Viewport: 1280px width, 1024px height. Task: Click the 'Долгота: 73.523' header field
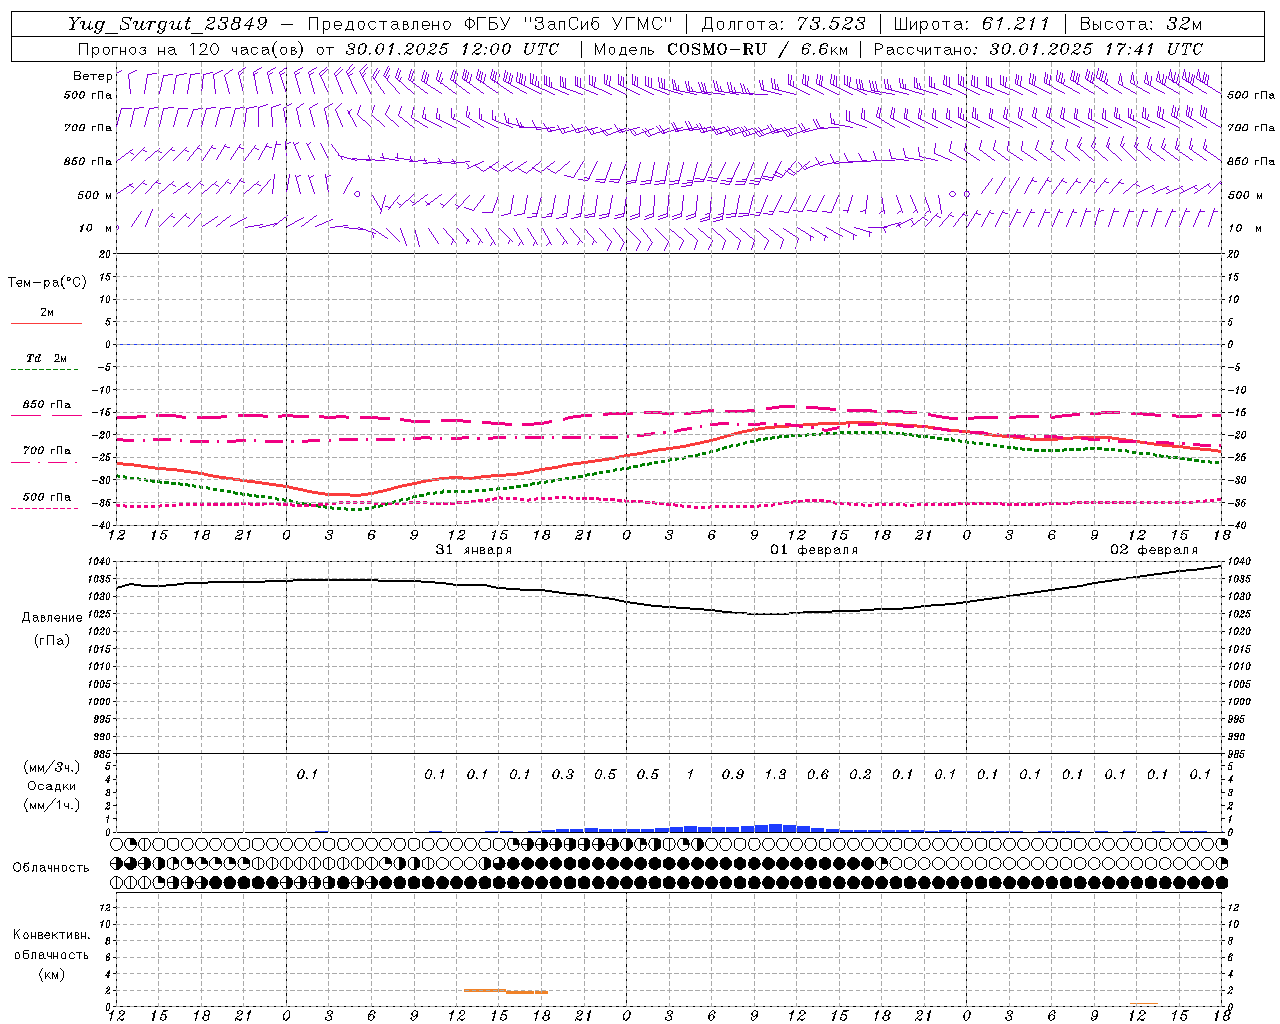pos(783,24)
